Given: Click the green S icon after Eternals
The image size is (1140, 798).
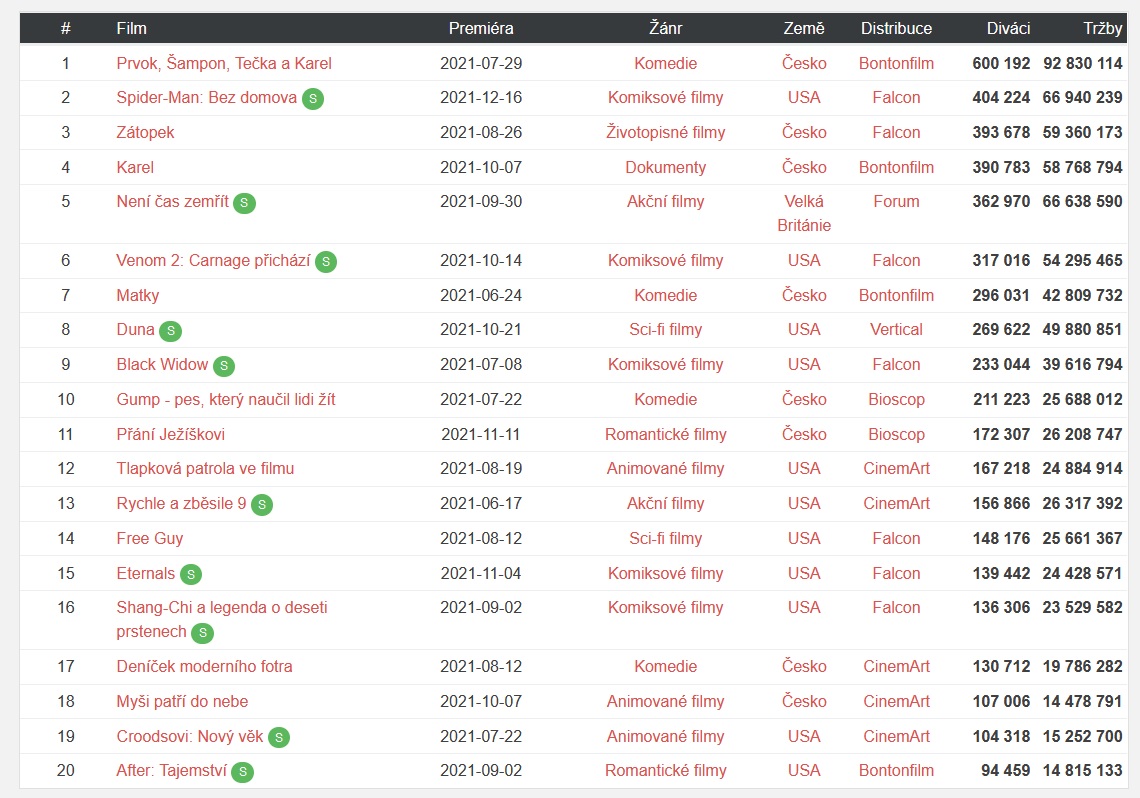Looking at the screenshot, I should 190,574.
